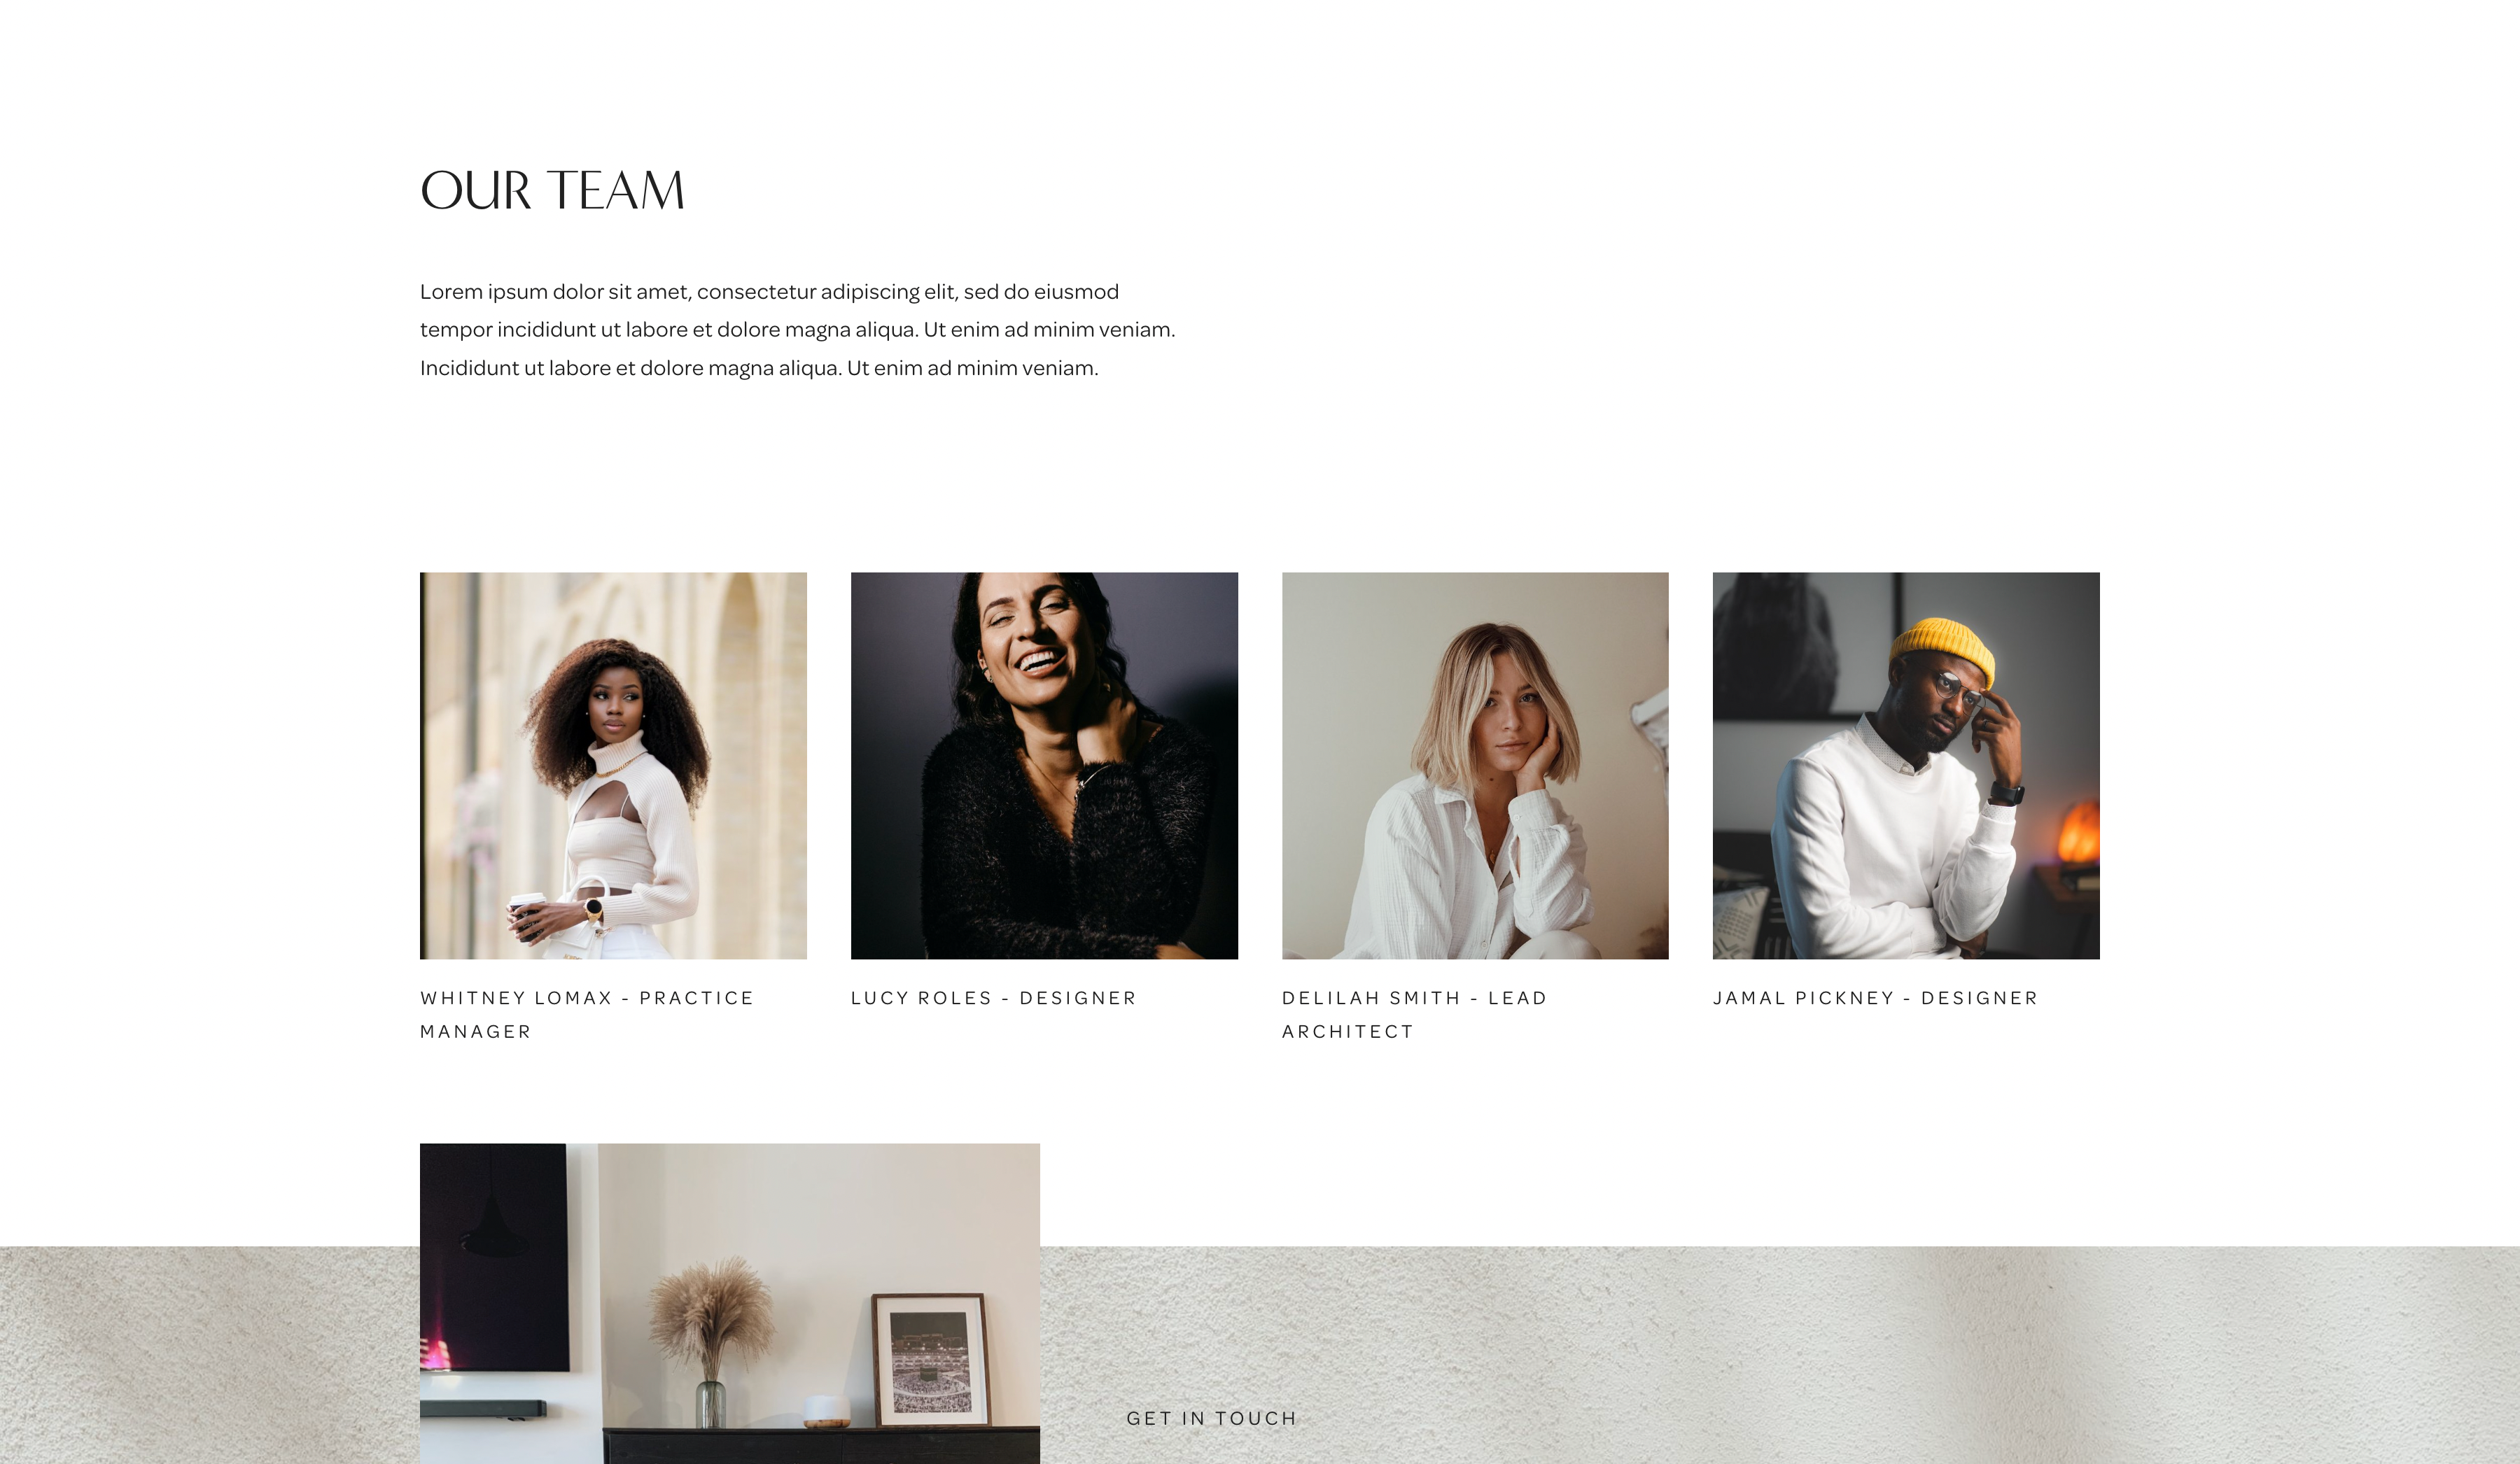The width and height of the screenshot is (2520, 1464).
Task: Click the orange lamp in Jamal's photo
Action: [2078, 831]
